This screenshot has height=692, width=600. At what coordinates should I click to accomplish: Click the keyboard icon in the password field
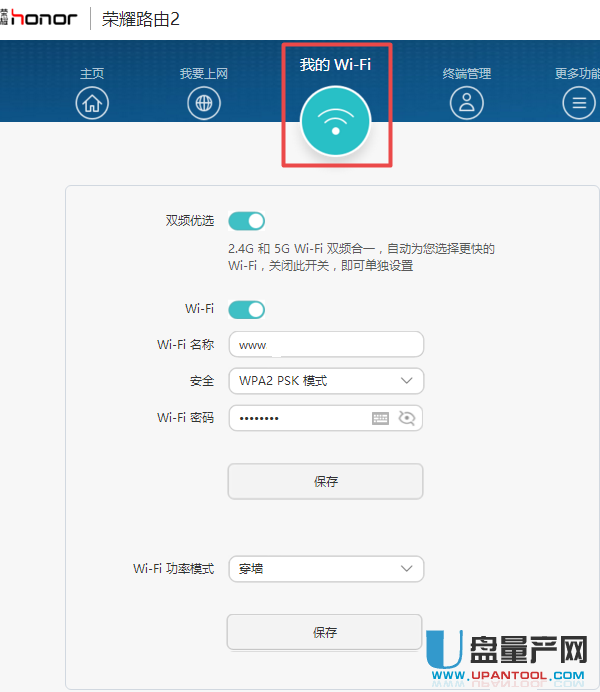[x=380, y=418]
